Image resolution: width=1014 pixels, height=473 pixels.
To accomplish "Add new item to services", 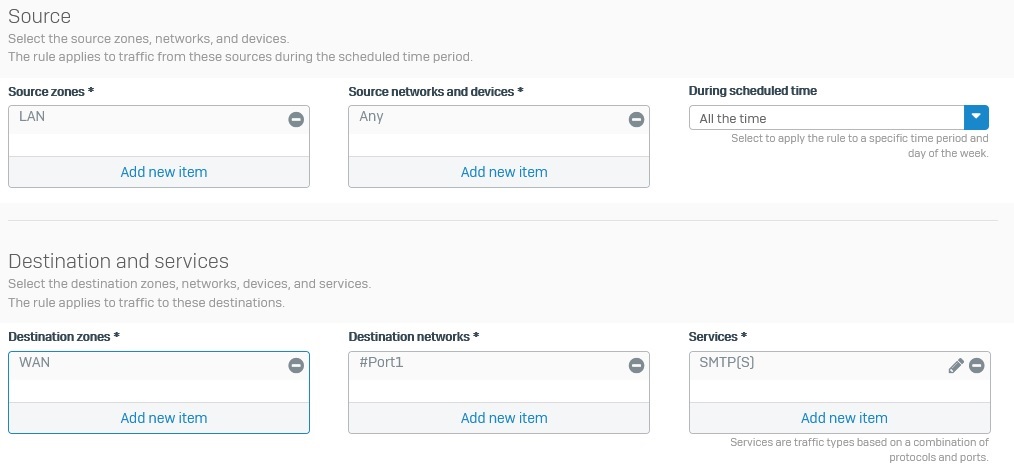I will (844, 418).
